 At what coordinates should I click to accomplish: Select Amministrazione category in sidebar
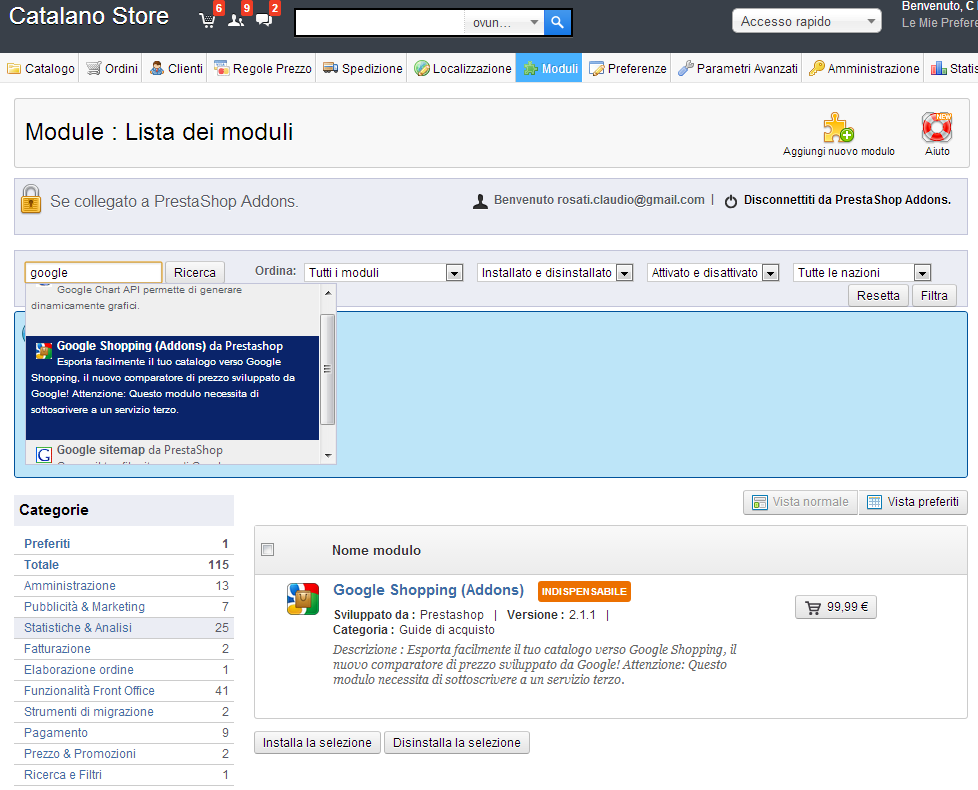pos(123,585)
